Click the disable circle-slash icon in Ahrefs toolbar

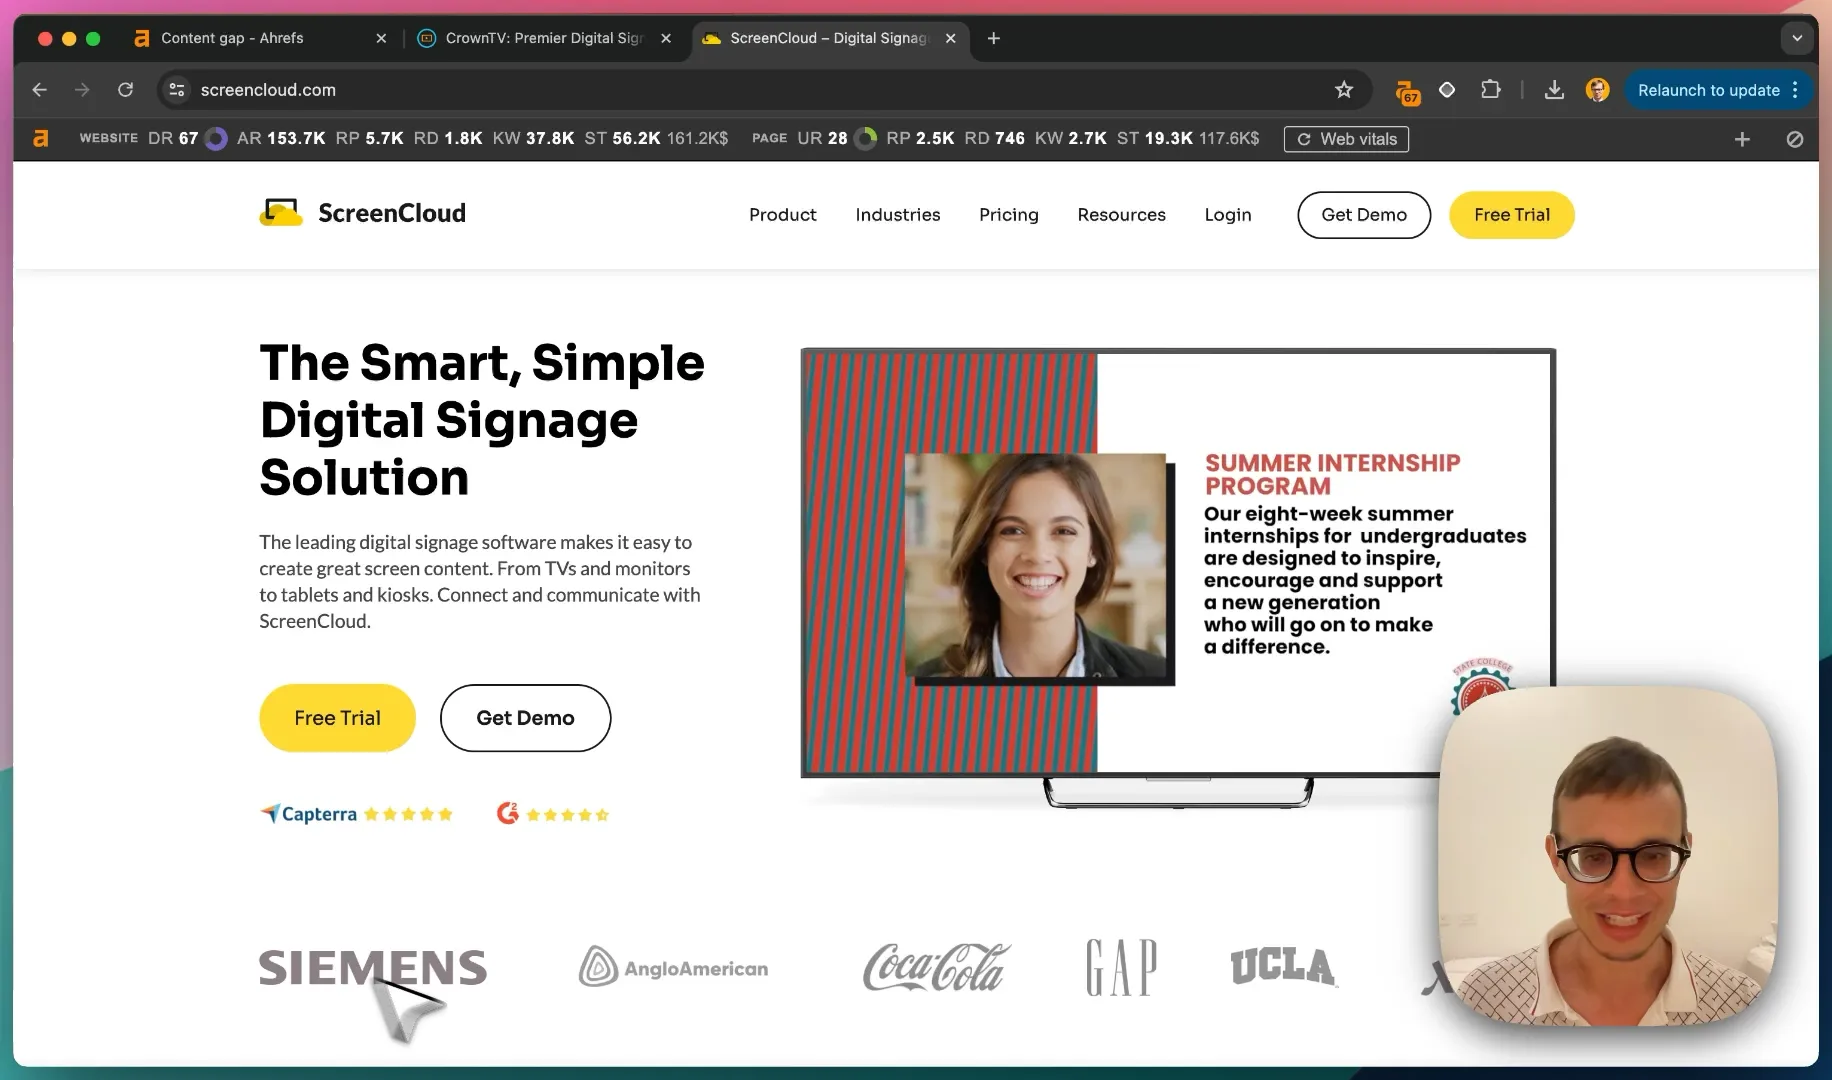click(x=1795, y=139)
